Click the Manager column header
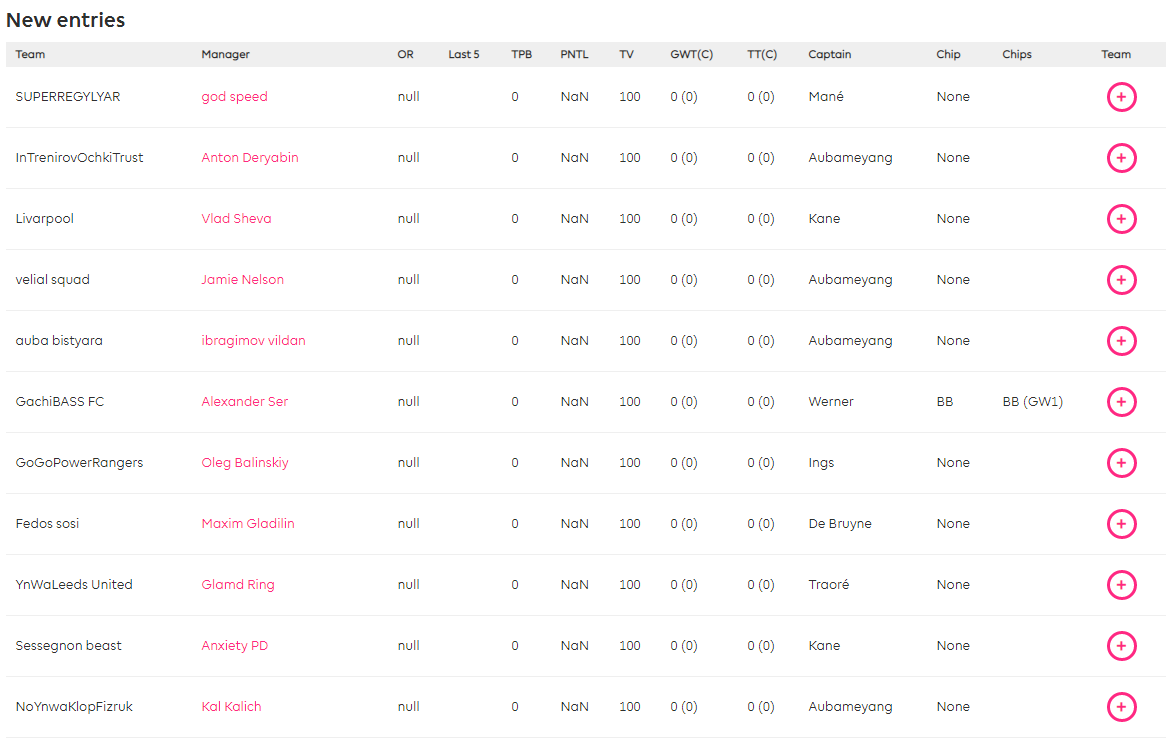The image size is (1175, 742). coord(225,54)
